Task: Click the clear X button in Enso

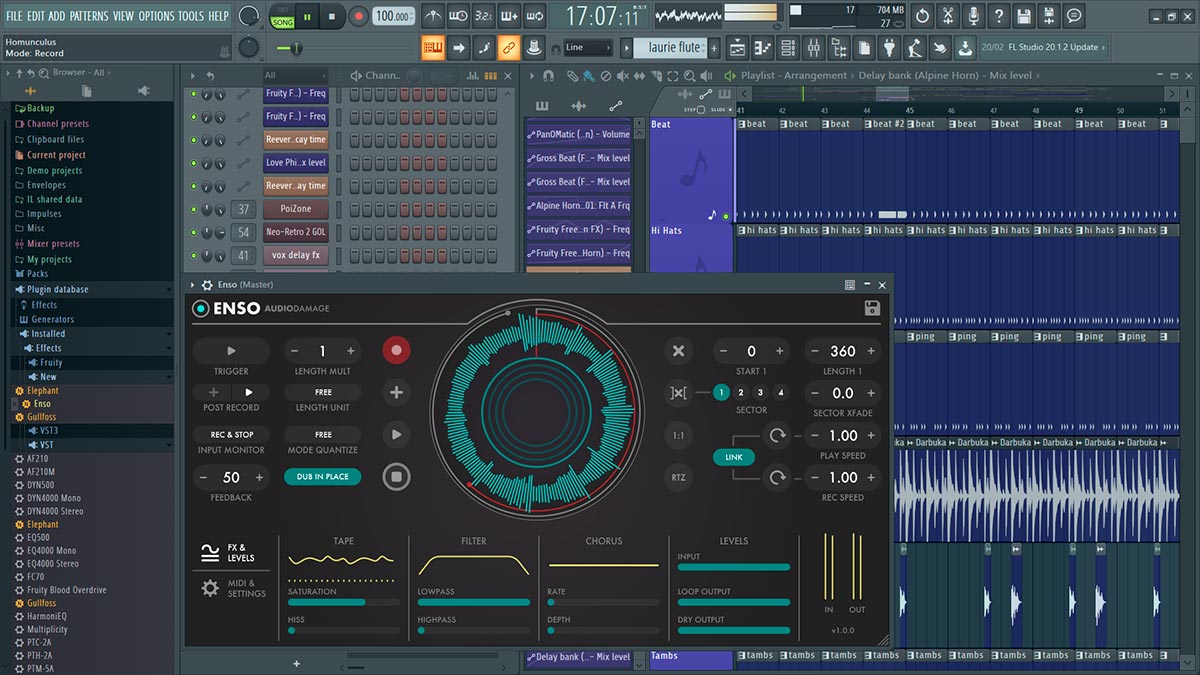Action: 678,351
